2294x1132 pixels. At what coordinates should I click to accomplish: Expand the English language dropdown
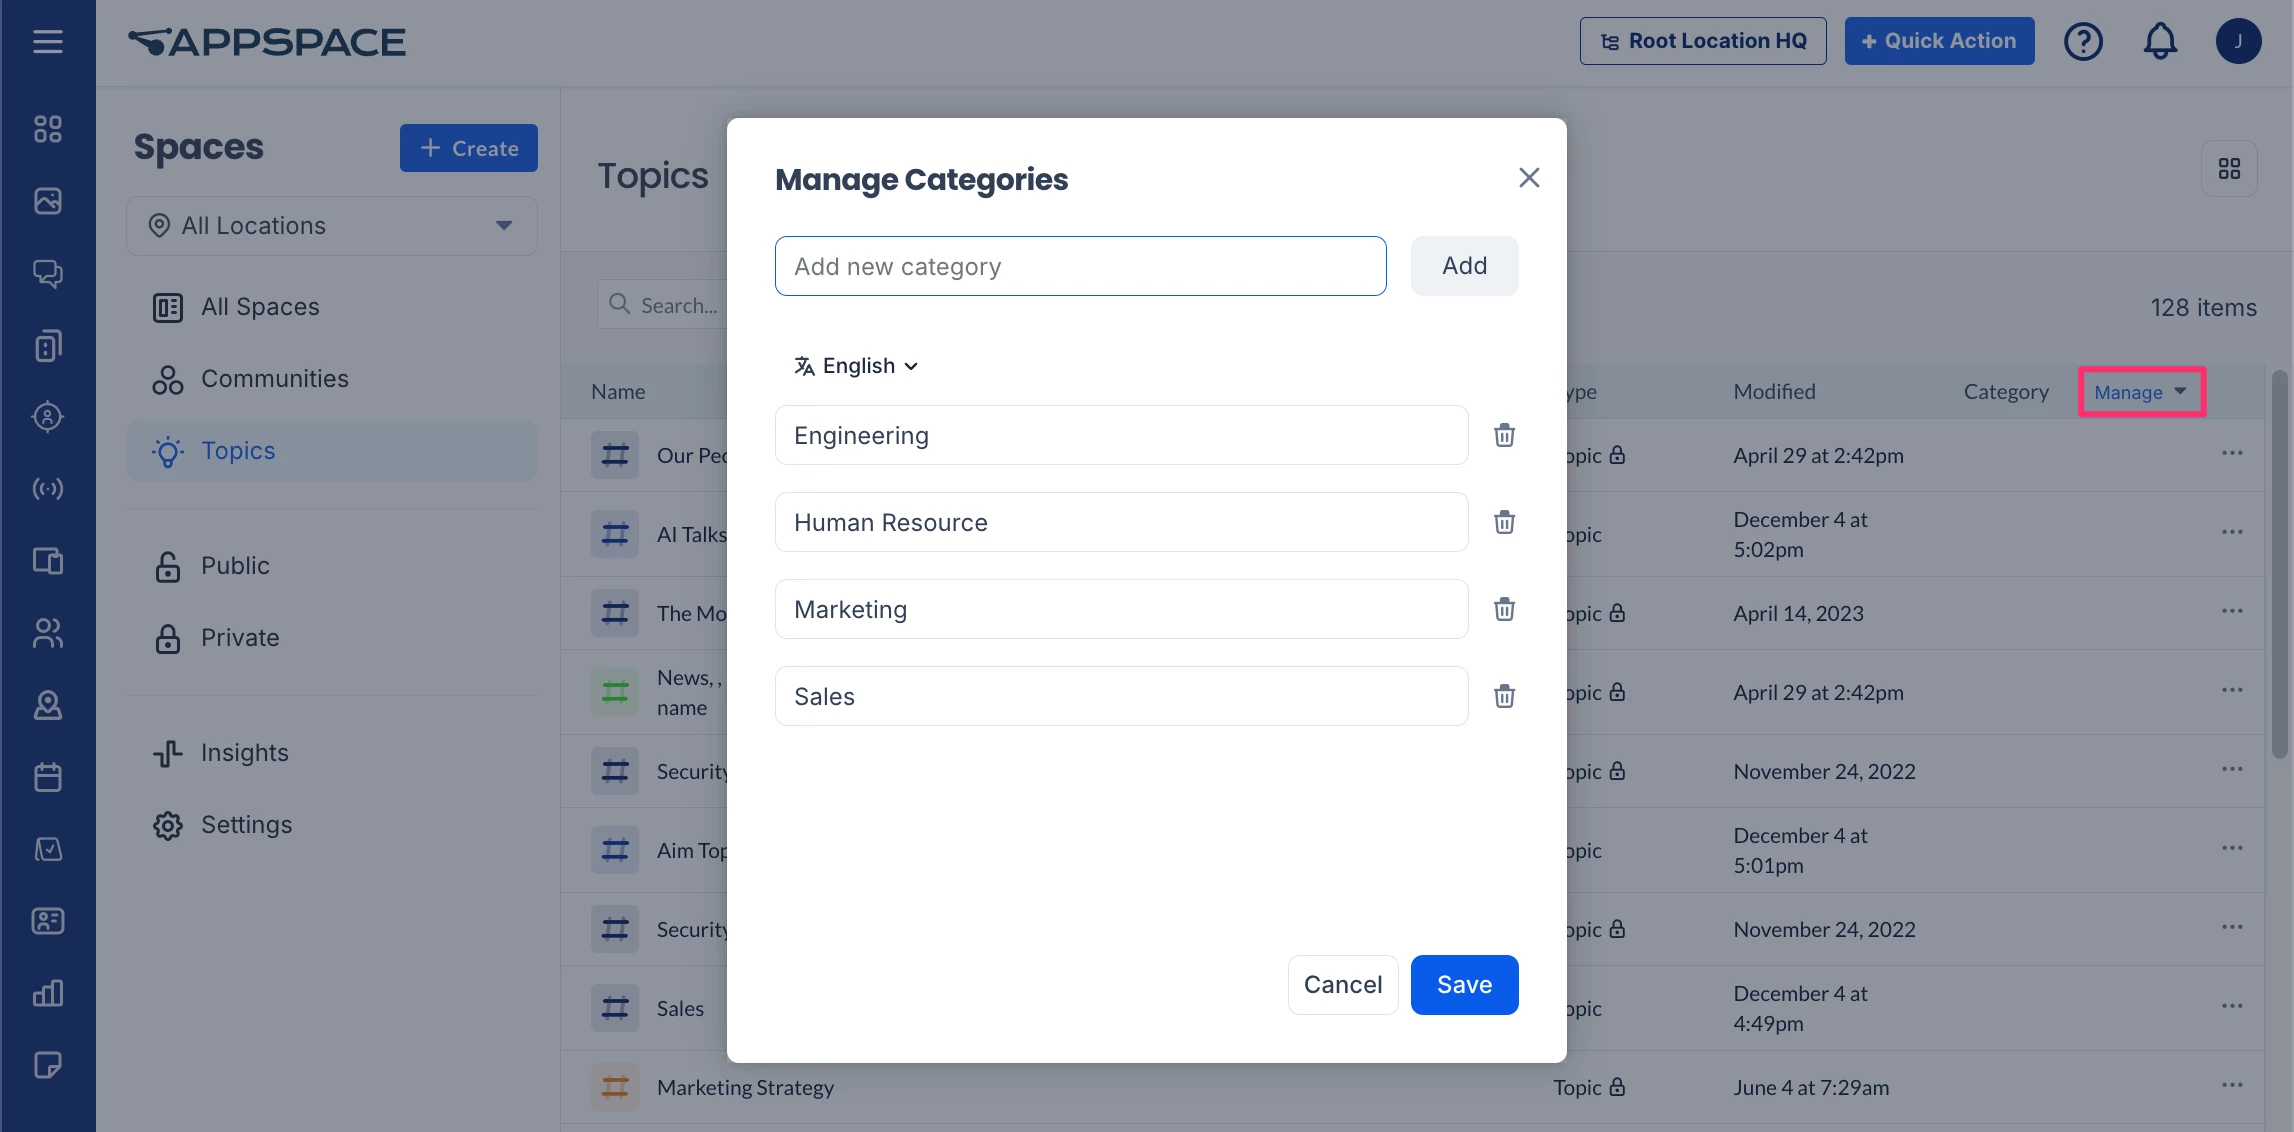[856, 366]
